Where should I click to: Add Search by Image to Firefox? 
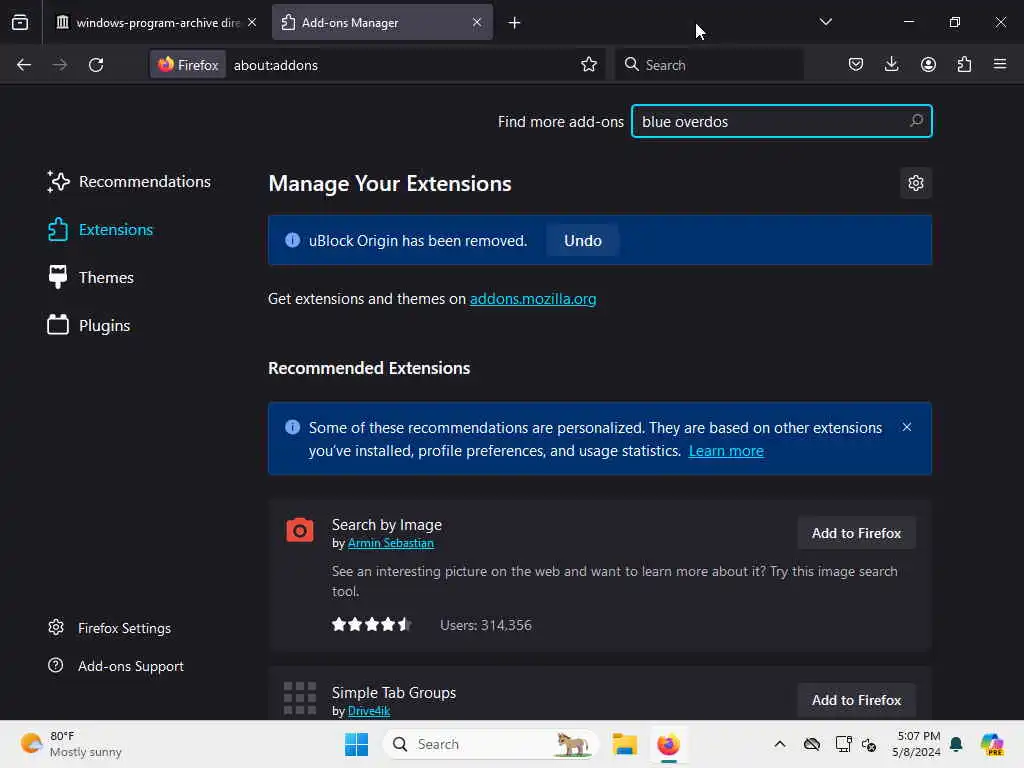point(856,534)
